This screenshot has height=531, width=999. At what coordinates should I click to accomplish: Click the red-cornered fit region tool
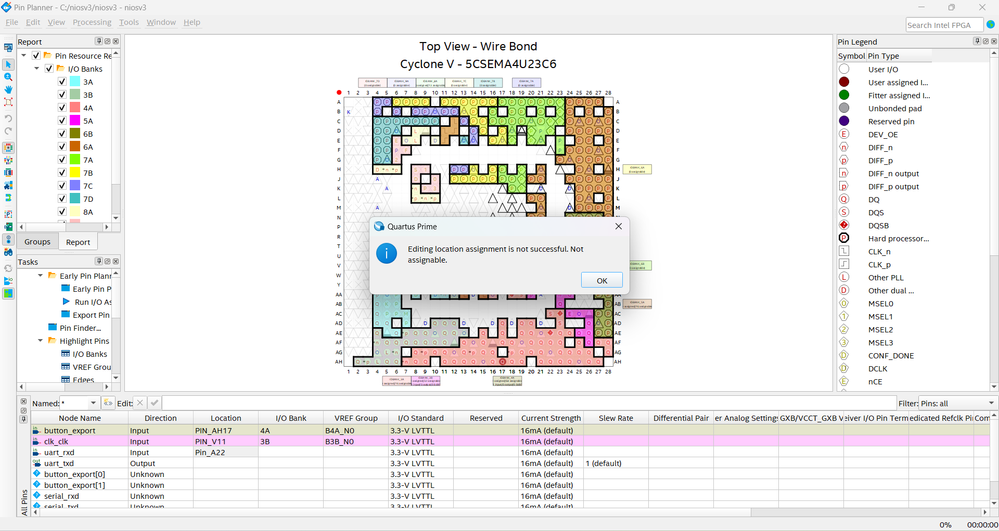[8, 102]
